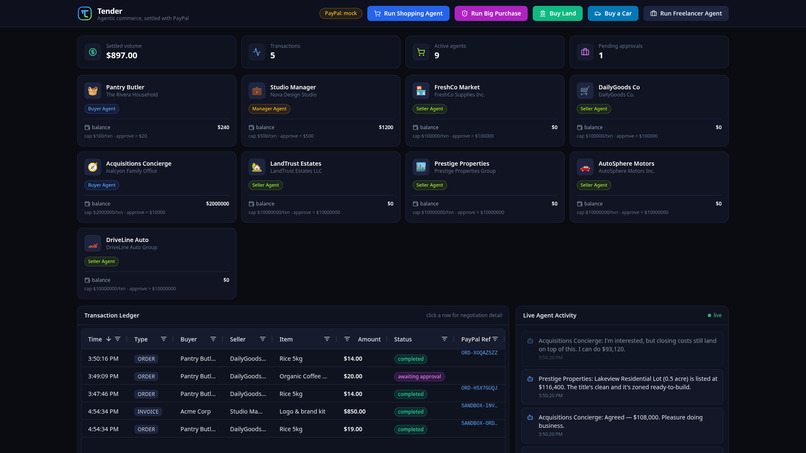The image size is (806, 453).
Task: Open the Amount column filter menu
Action: (x=347, y=339)
